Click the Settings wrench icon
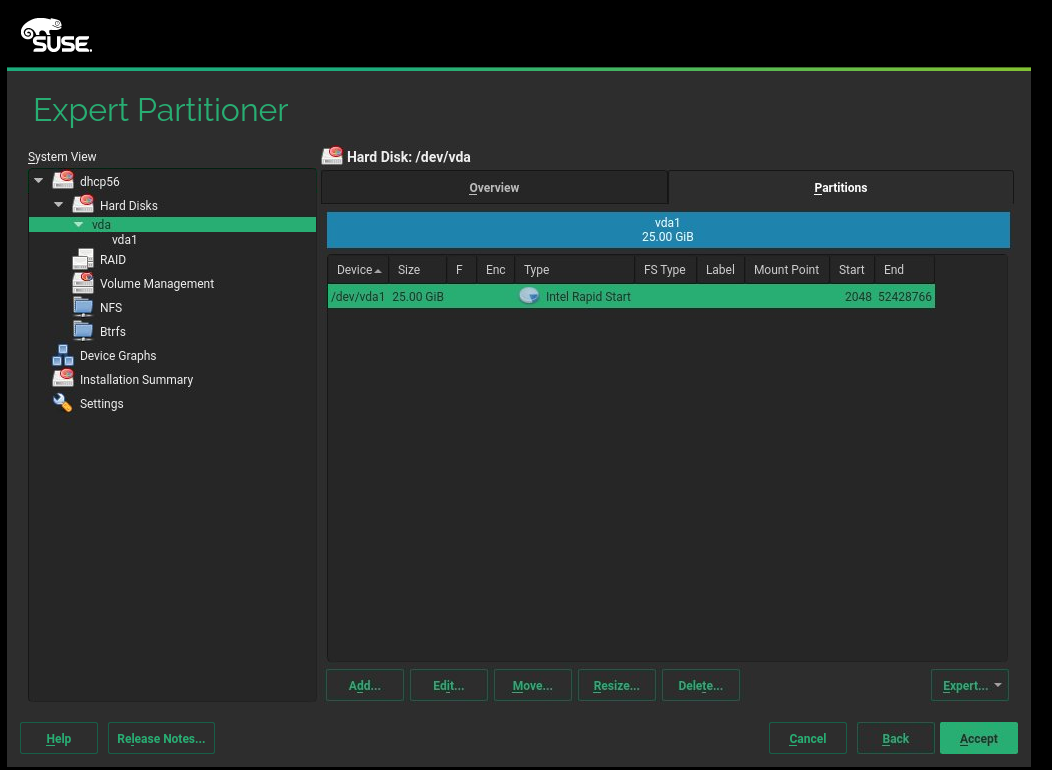The image size is (1052, 770). pyautogui.click(x=63, y=403)
